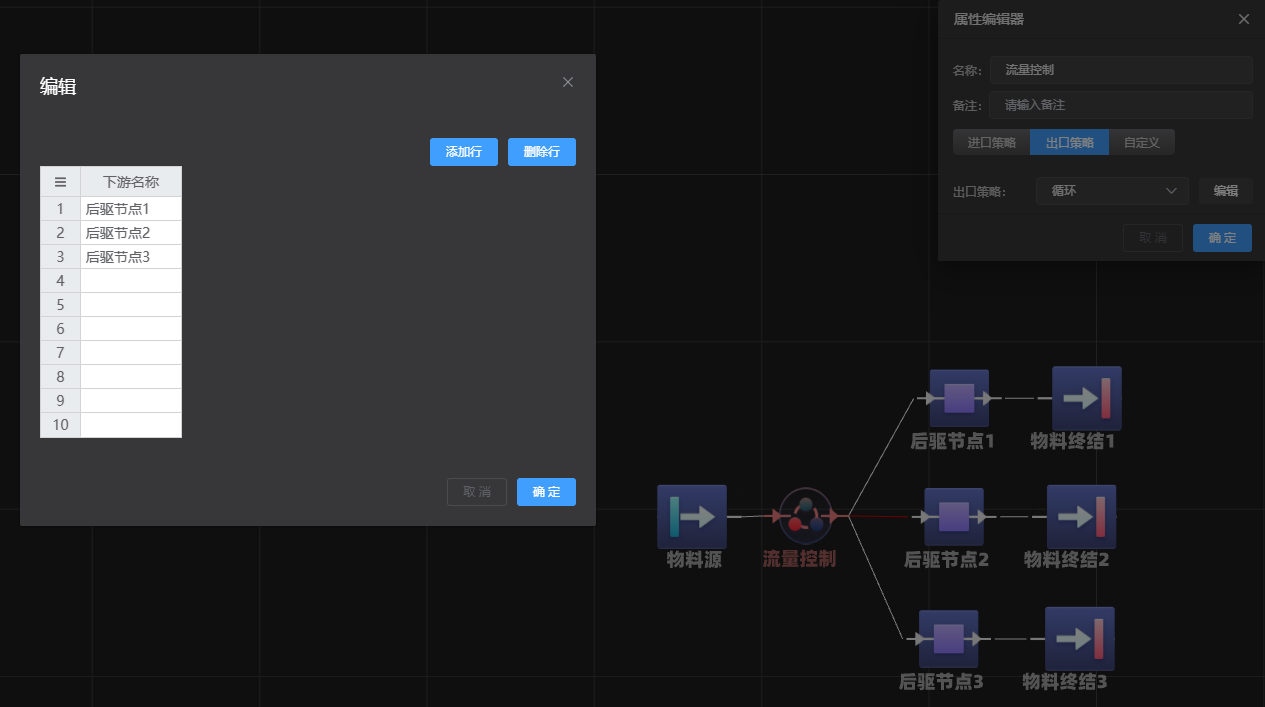Click the 流量控制 flow control node
Viewport: 1265px width, 707px height.
click(805, 516)
